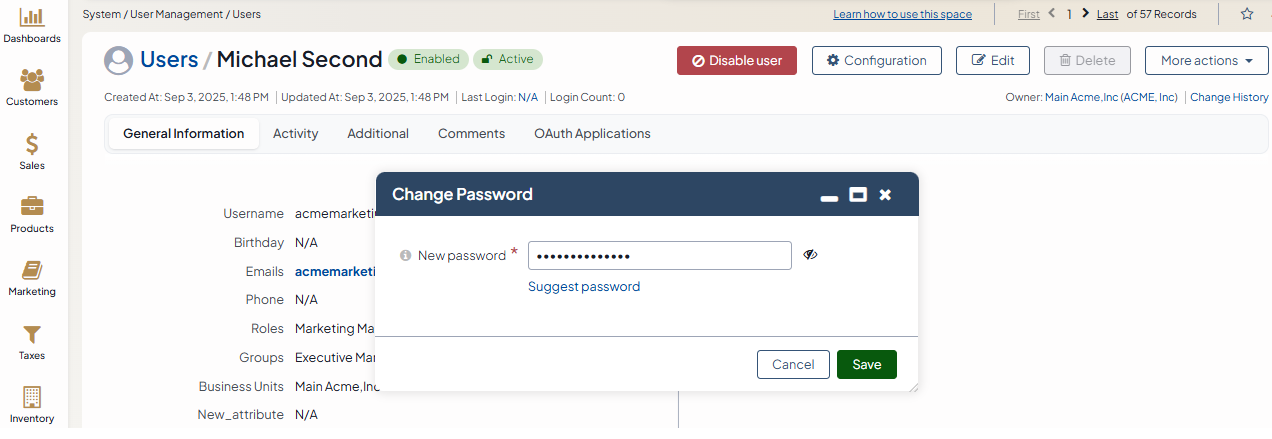Screen dimensions: 1272x439
Task: Open the Inventory building icon
Action: pos(32,397)
